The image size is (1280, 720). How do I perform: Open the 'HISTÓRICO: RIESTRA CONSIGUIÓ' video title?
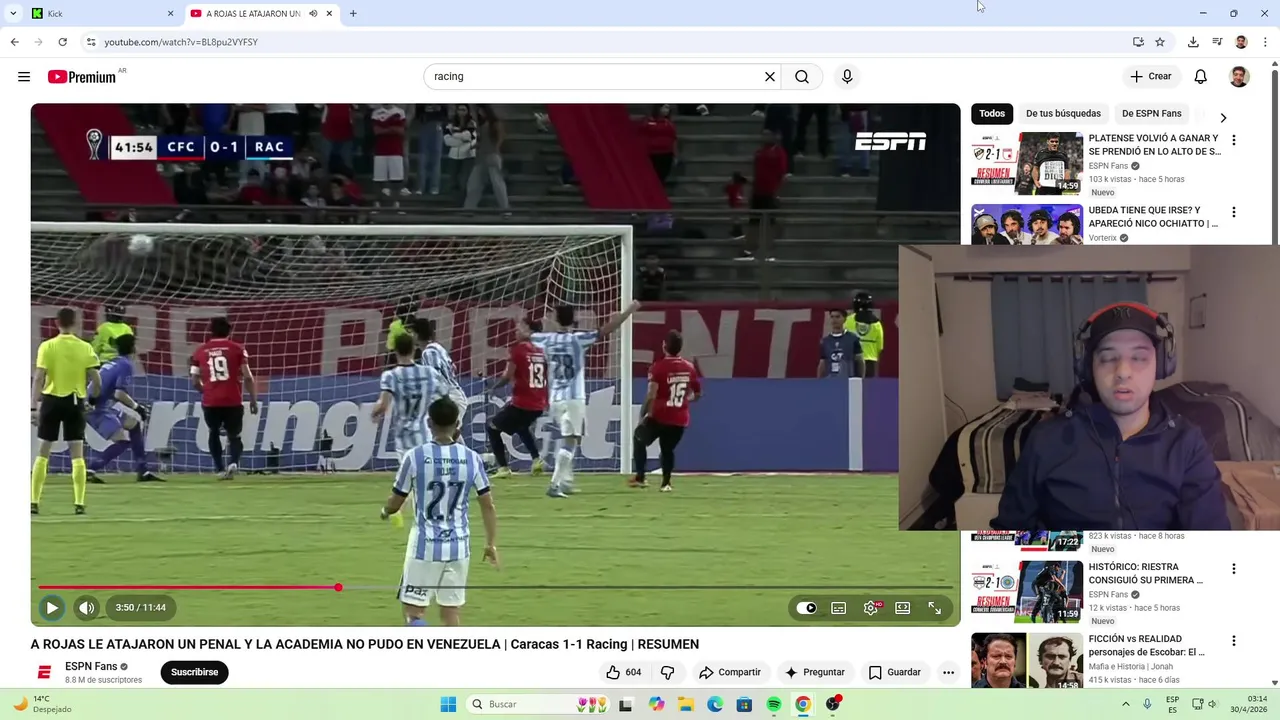(x=1146, y=573)
